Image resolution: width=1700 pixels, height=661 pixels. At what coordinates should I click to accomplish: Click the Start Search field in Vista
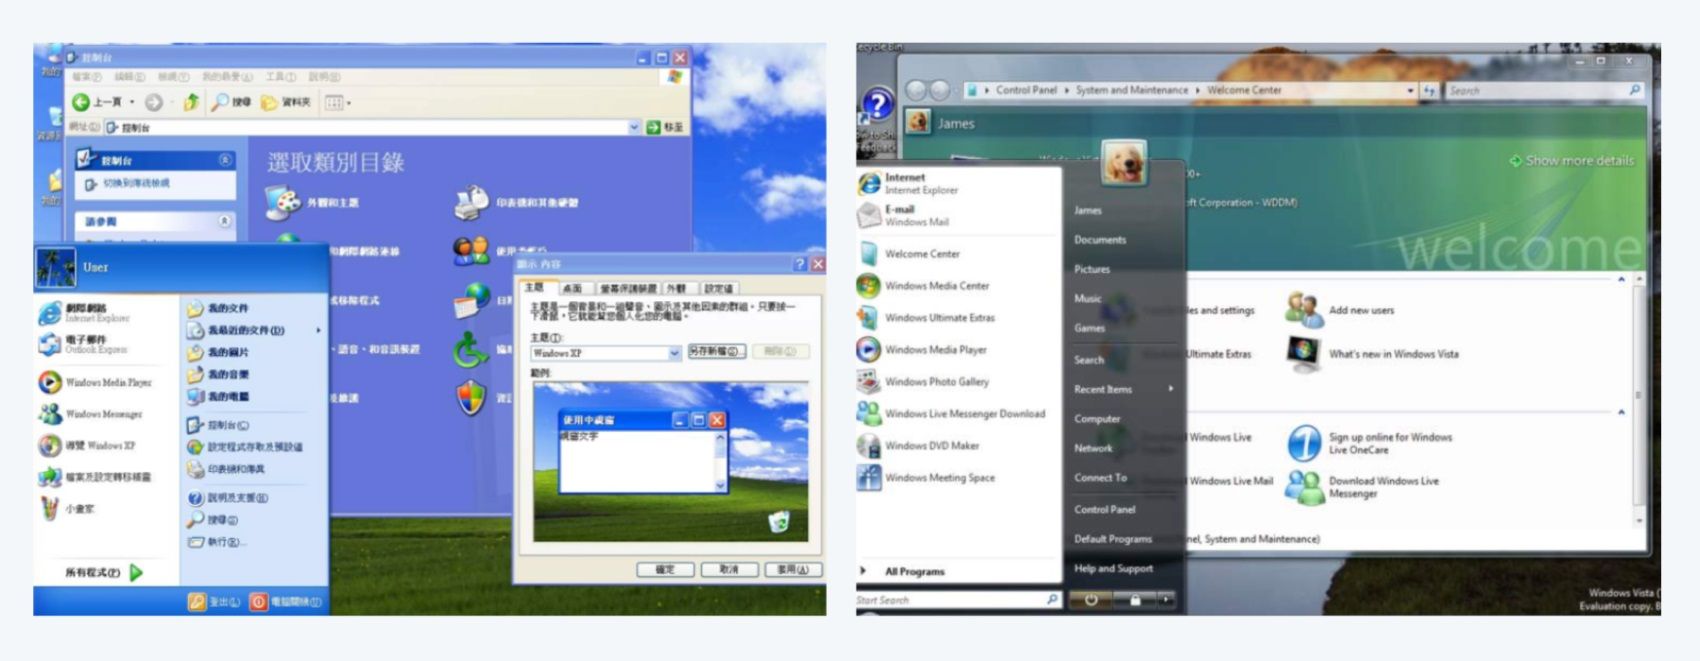(957, 600)
